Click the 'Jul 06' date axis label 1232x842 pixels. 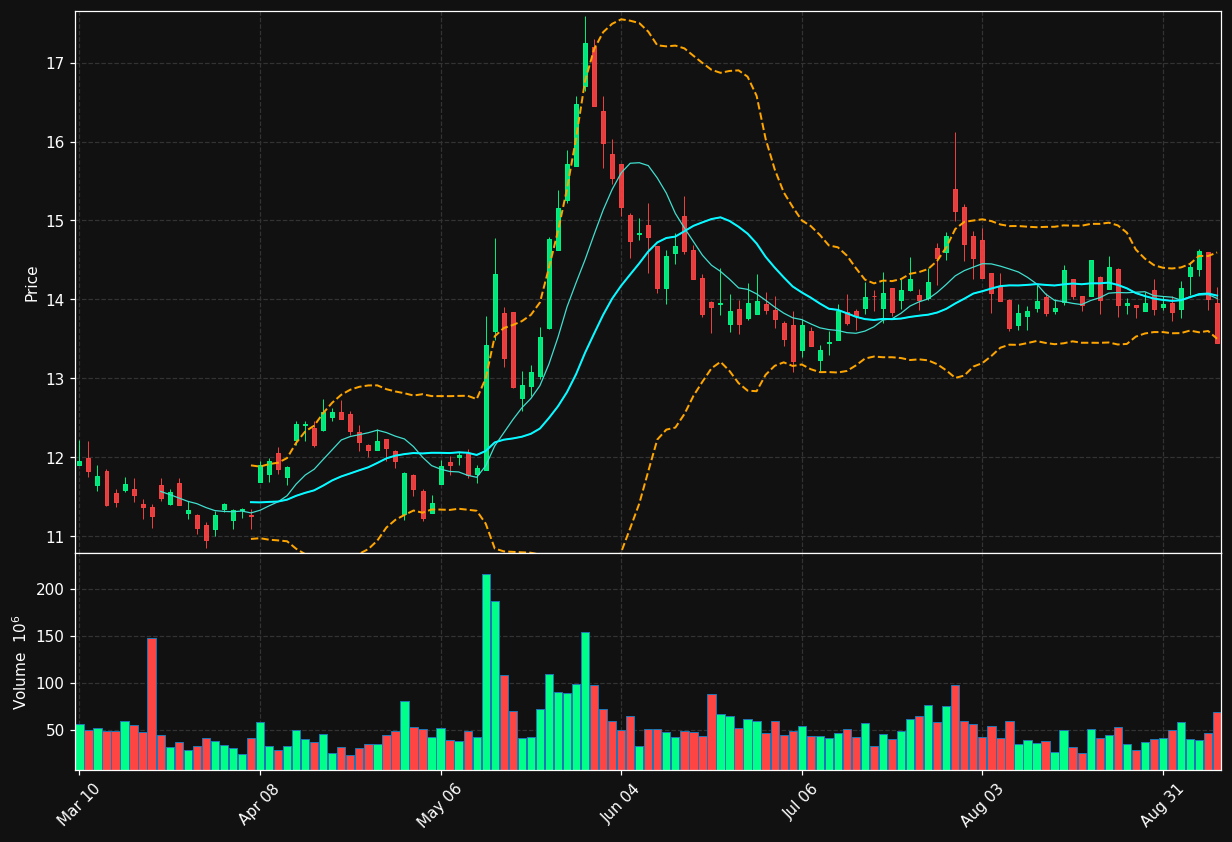(x=800, y=803)
